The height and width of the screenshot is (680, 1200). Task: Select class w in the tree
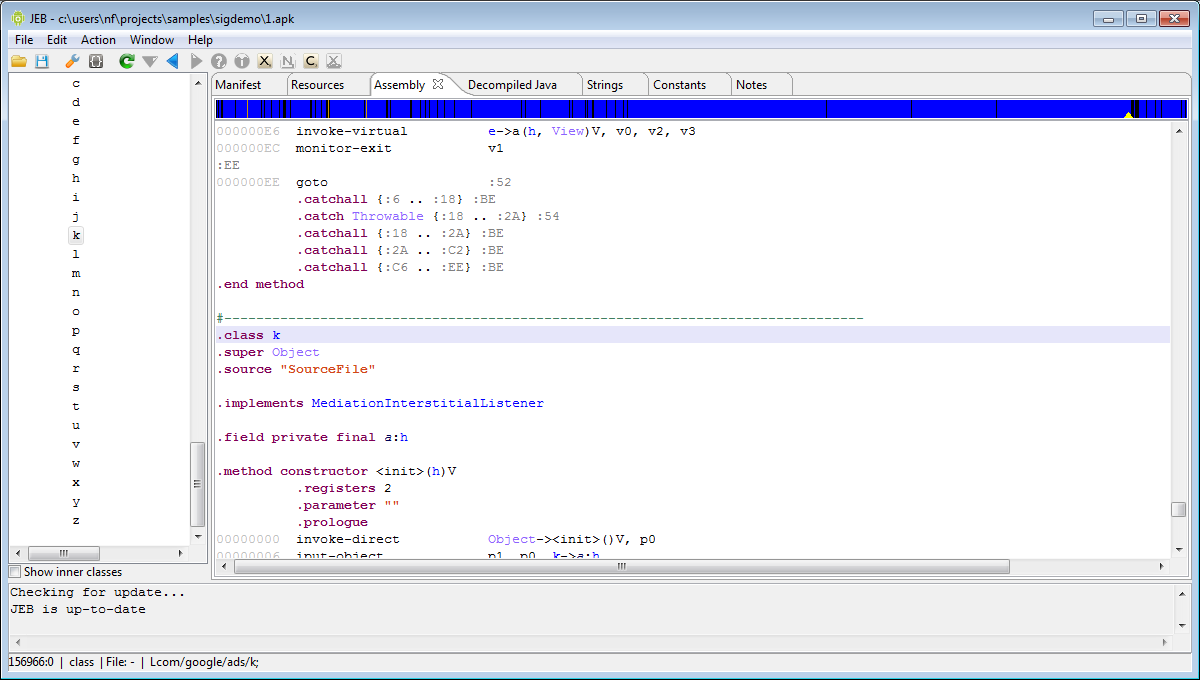coord(76,464)
